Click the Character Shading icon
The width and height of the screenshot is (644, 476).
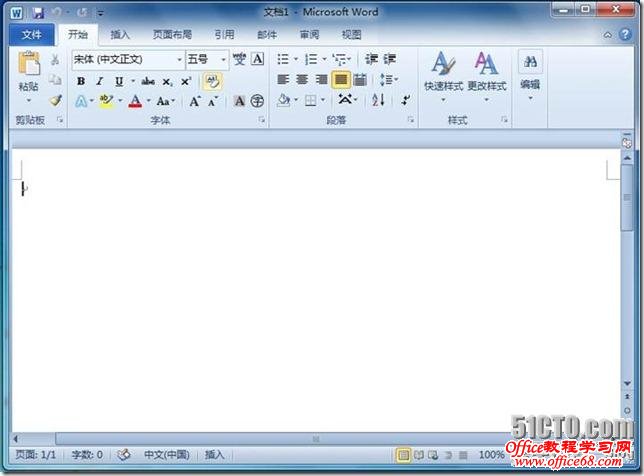239,101
